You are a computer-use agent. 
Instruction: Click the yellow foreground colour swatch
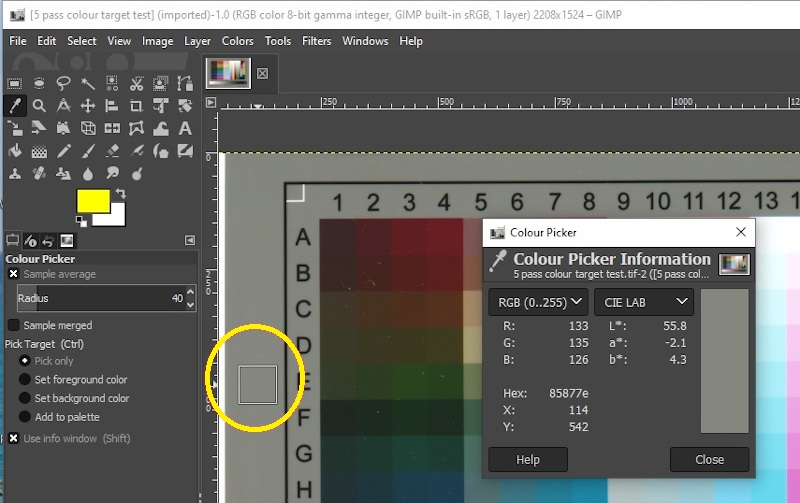pyautogui.click(x=93, y=201)
